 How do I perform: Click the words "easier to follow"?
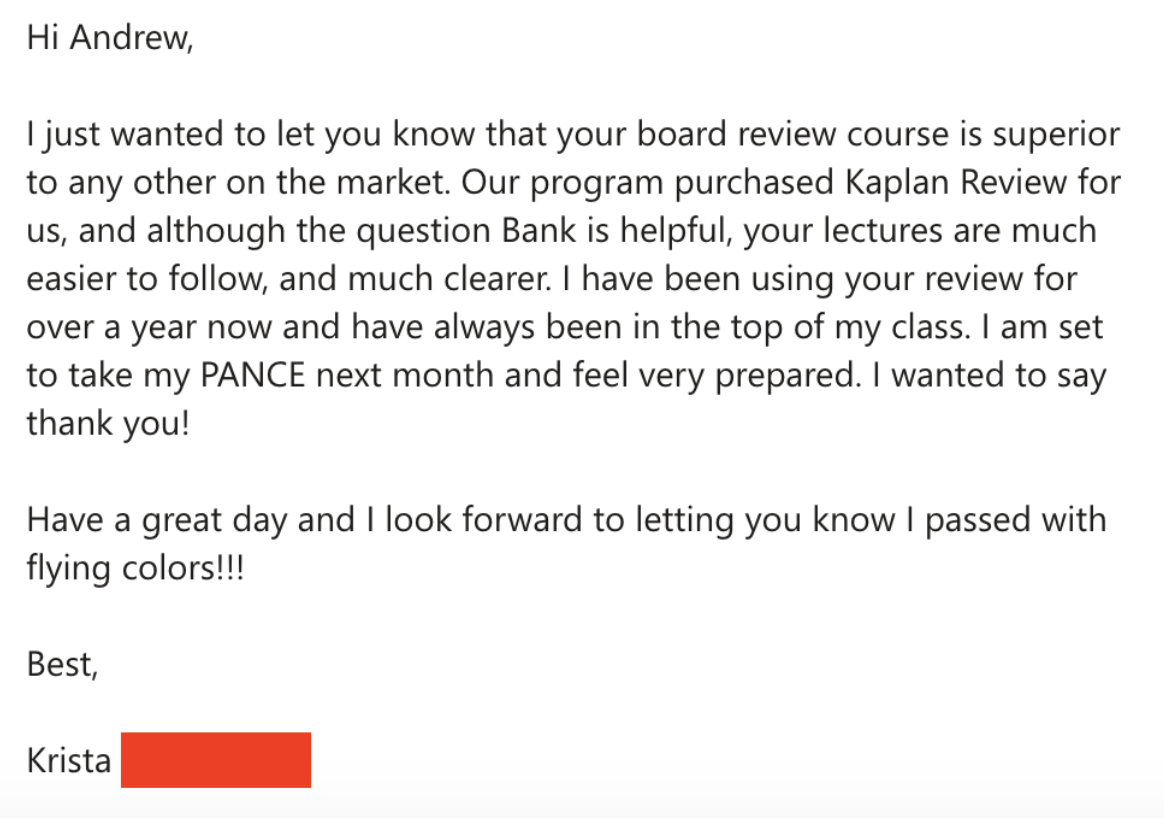pos(146,278)
